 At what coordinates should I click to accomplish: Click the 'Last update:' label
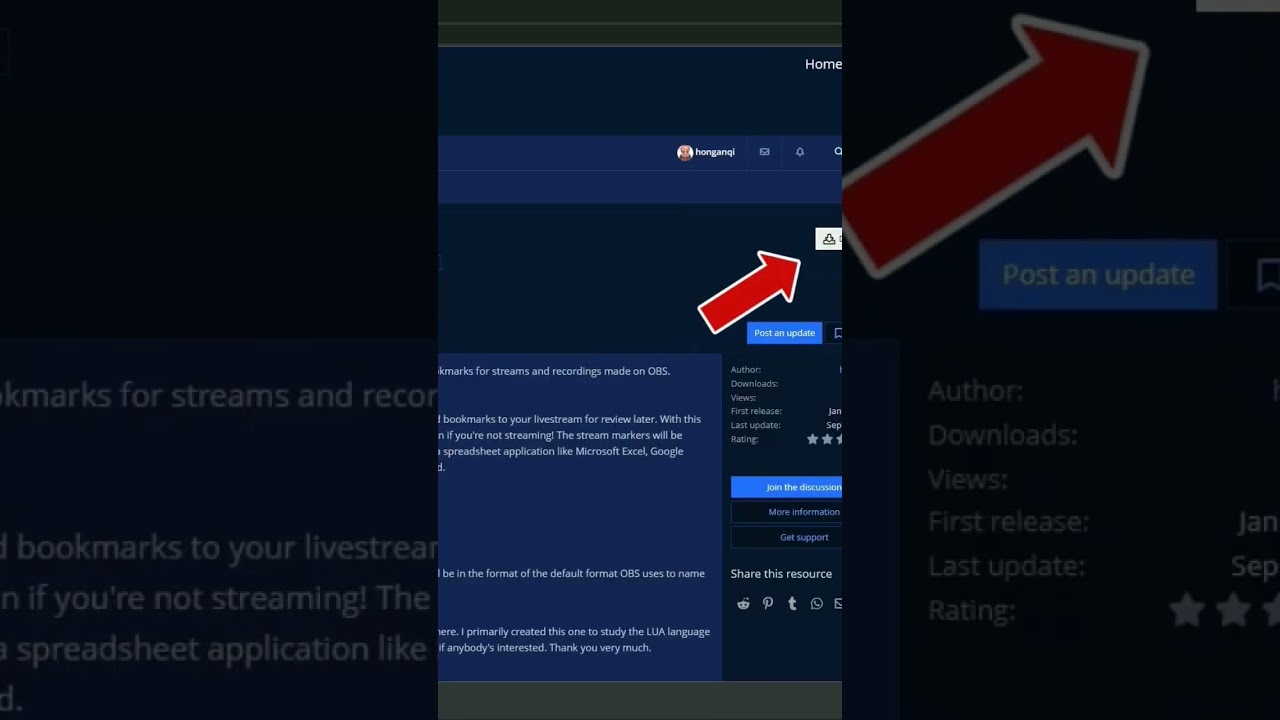[755, 425]
